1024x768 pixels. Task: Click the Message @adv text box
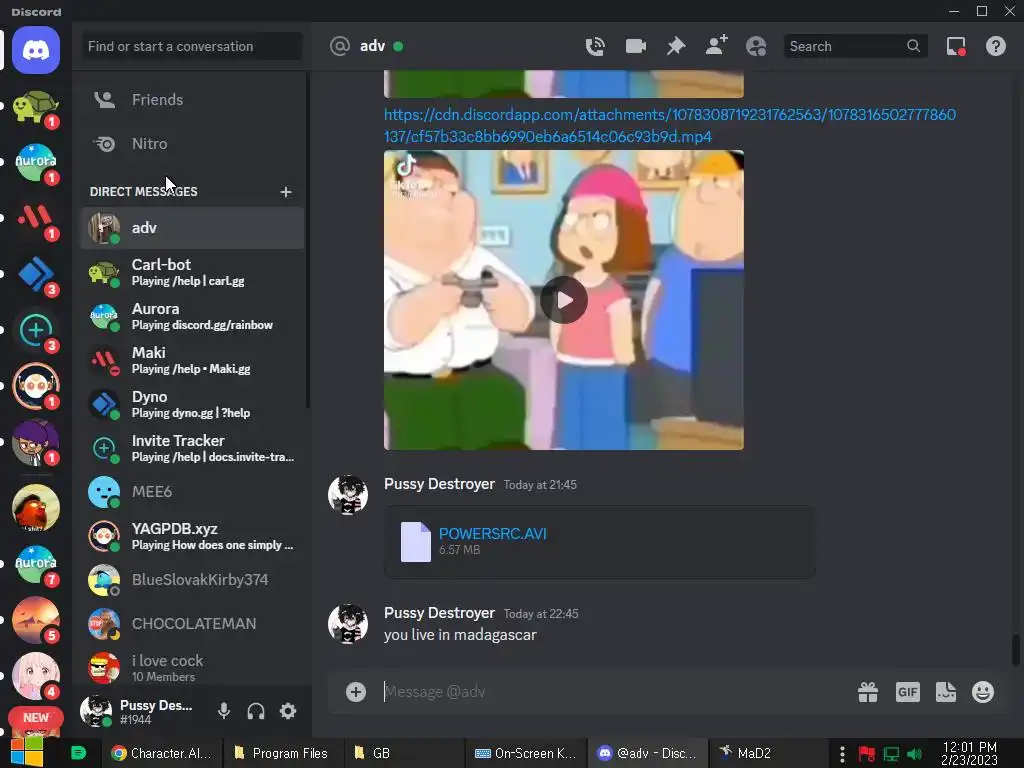coord(614,692)
